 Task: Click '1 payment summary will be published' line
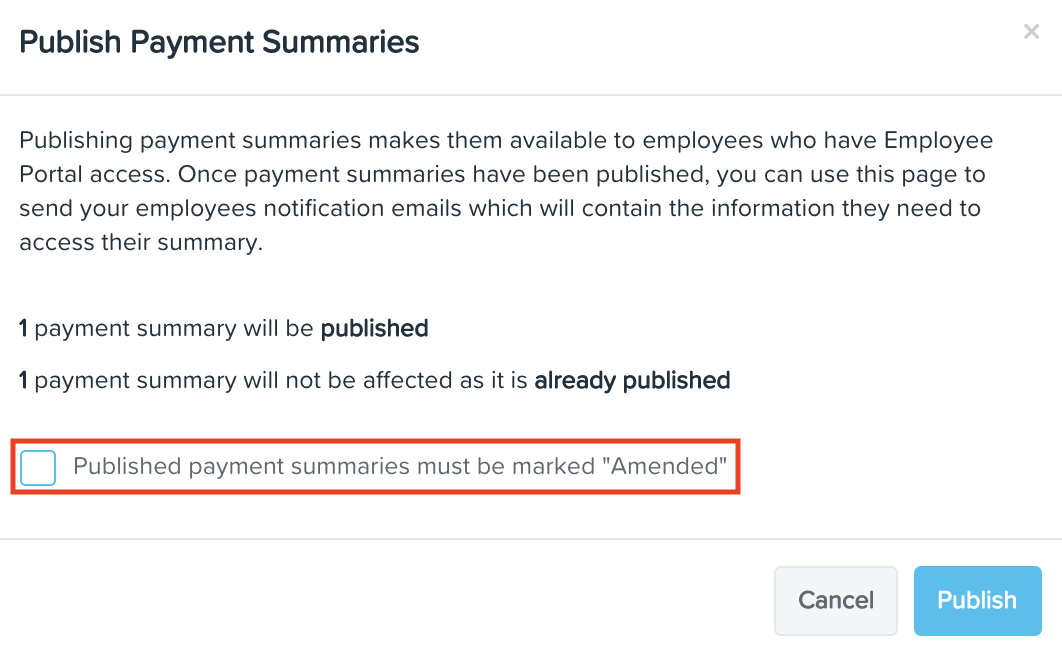222,328
